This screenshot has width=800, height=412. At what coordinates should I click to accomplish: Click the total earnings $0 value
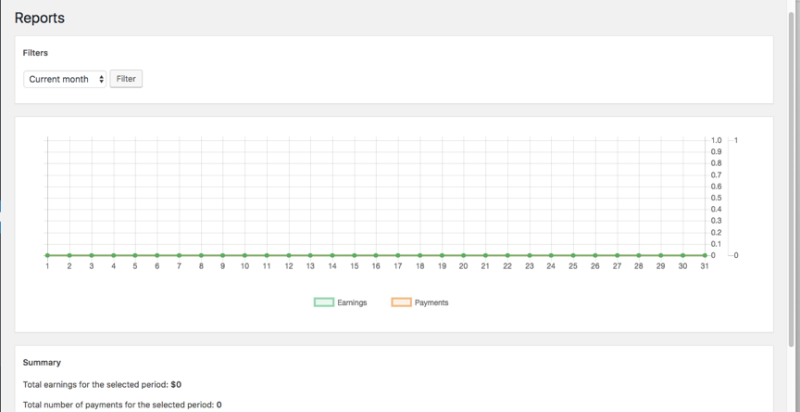point(176,384)
